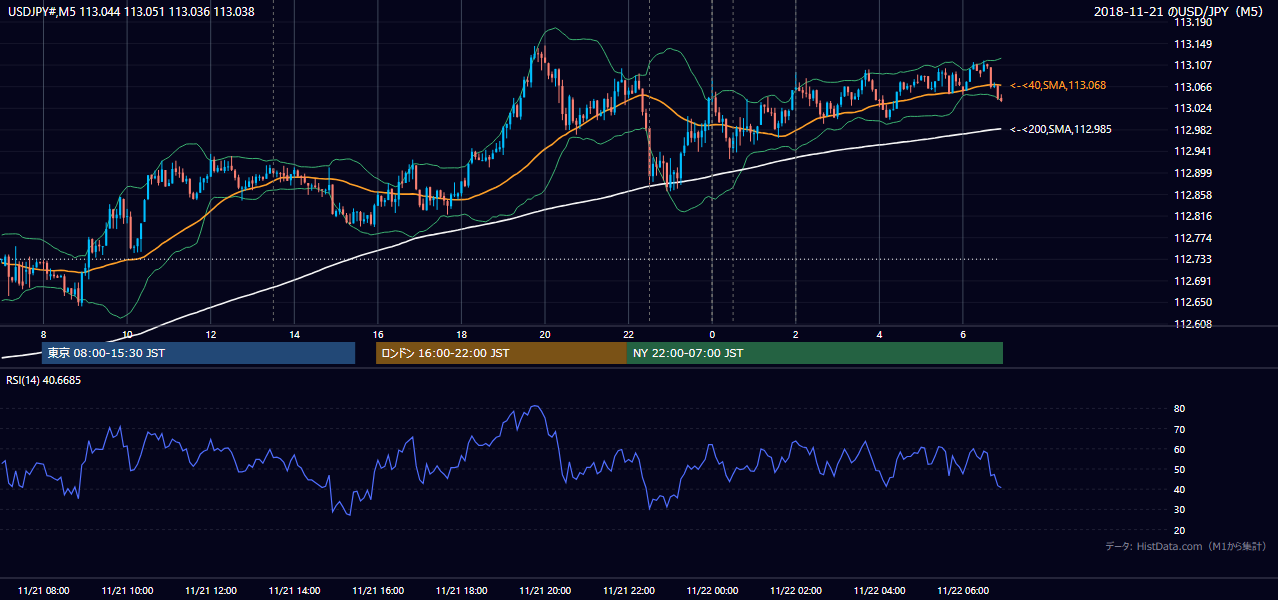Click price axis value 112.858
The width and height of the screenshot is (1278, 600).
point(1192,195)
